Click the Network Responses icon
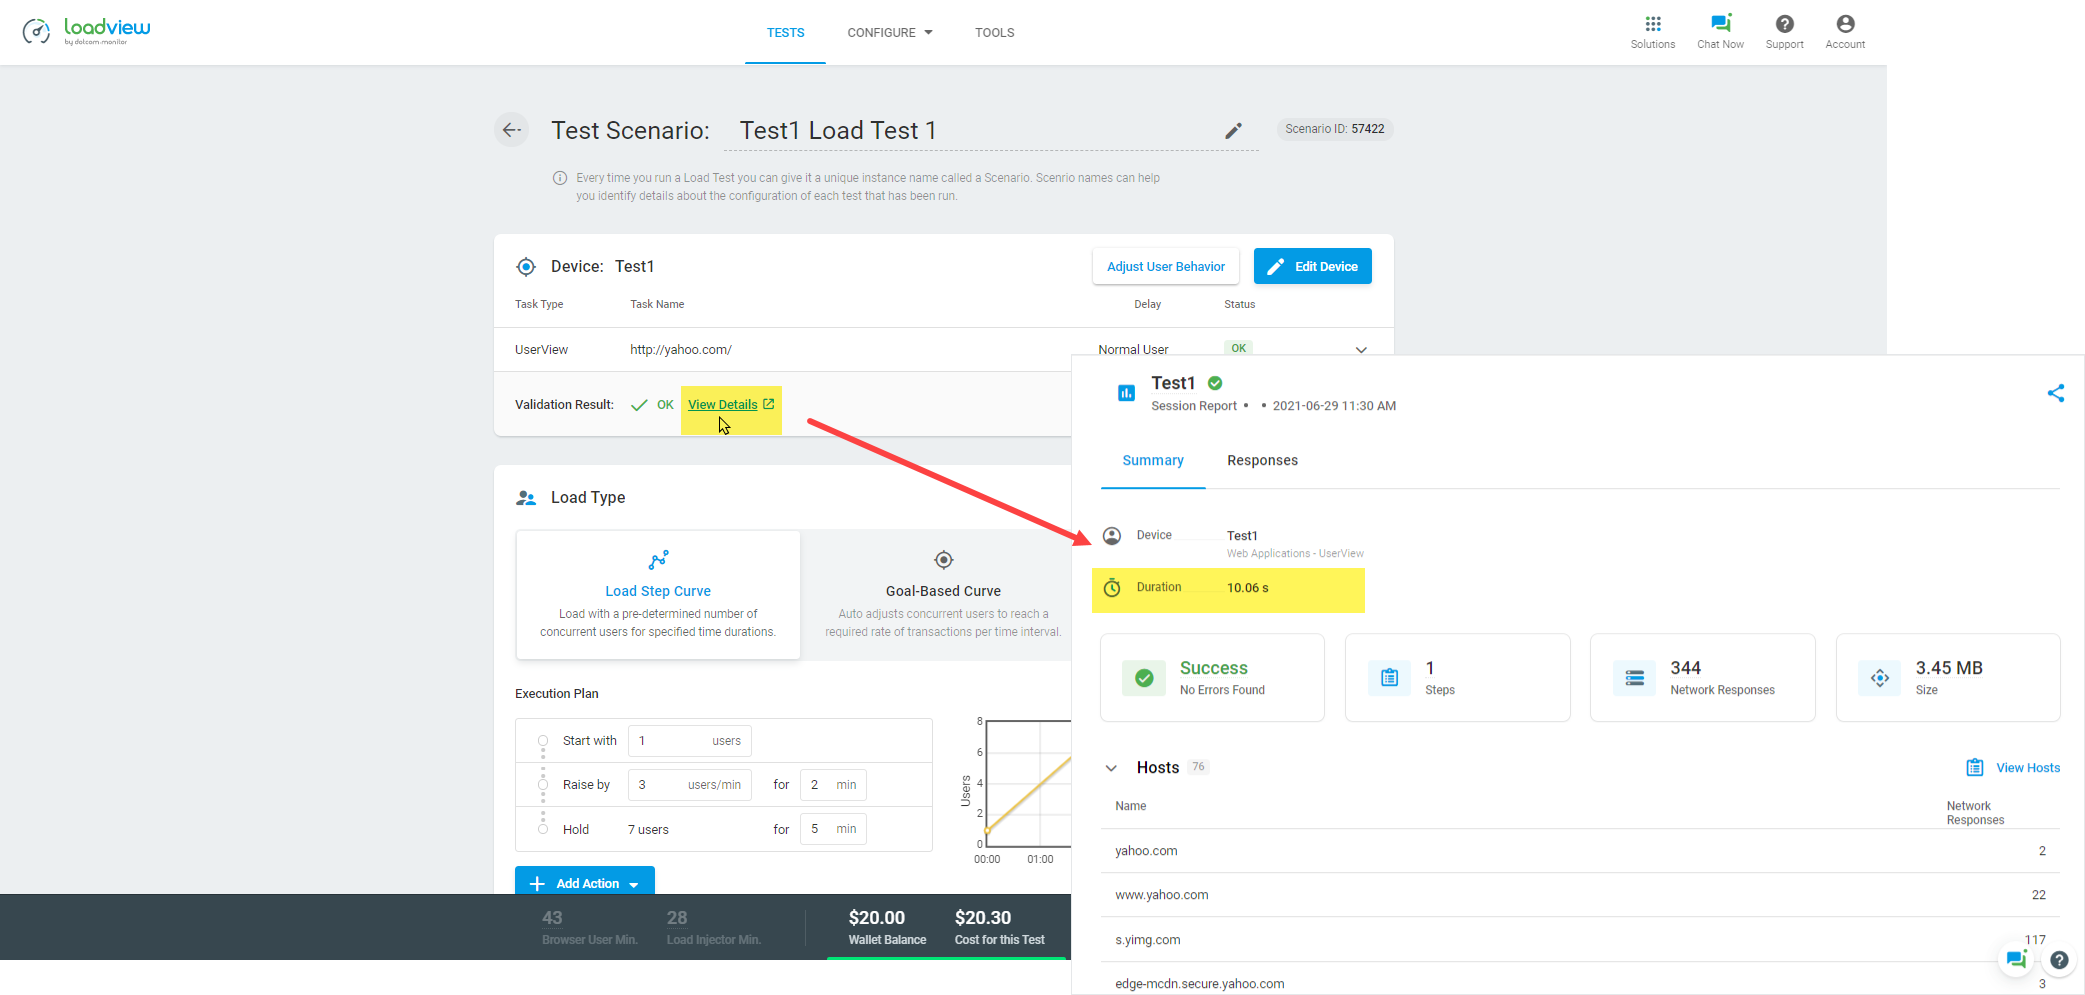This screenshot has width=2085, height=995. 1634,678
